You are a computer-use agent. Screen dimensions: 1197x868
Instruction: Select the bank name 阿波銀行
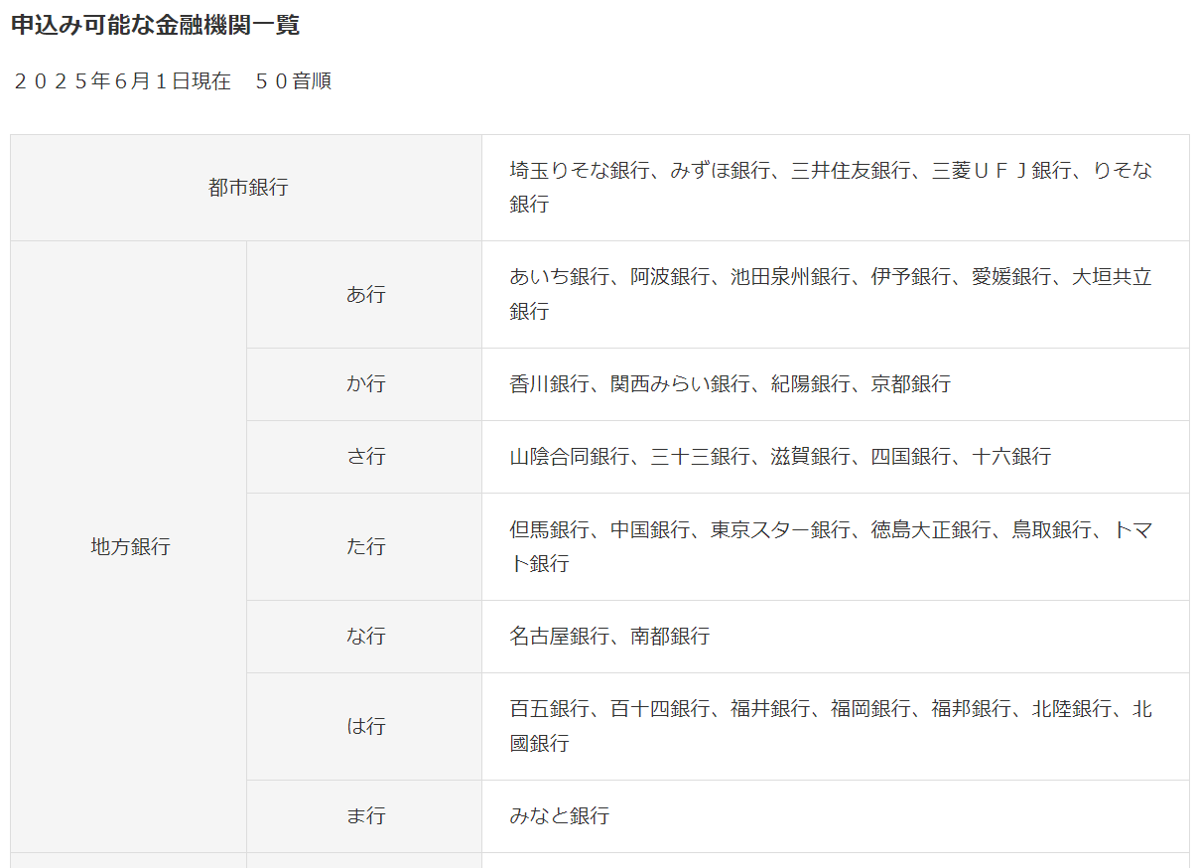(x=669, y=276)
